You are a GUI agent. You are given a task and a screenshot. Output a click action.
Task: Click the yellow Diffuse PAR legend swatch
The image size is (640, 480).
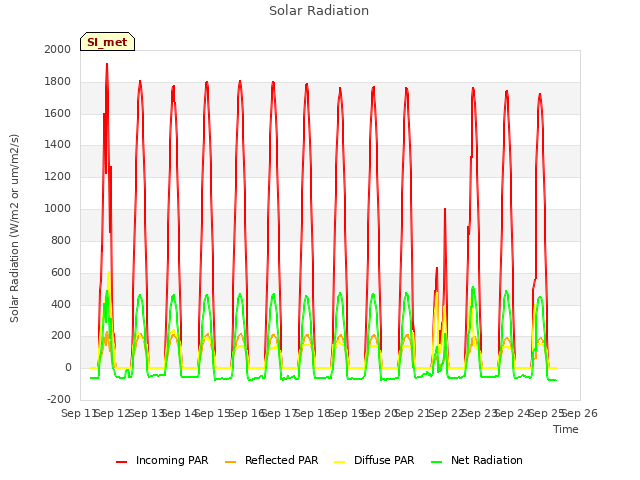[340, 462]
